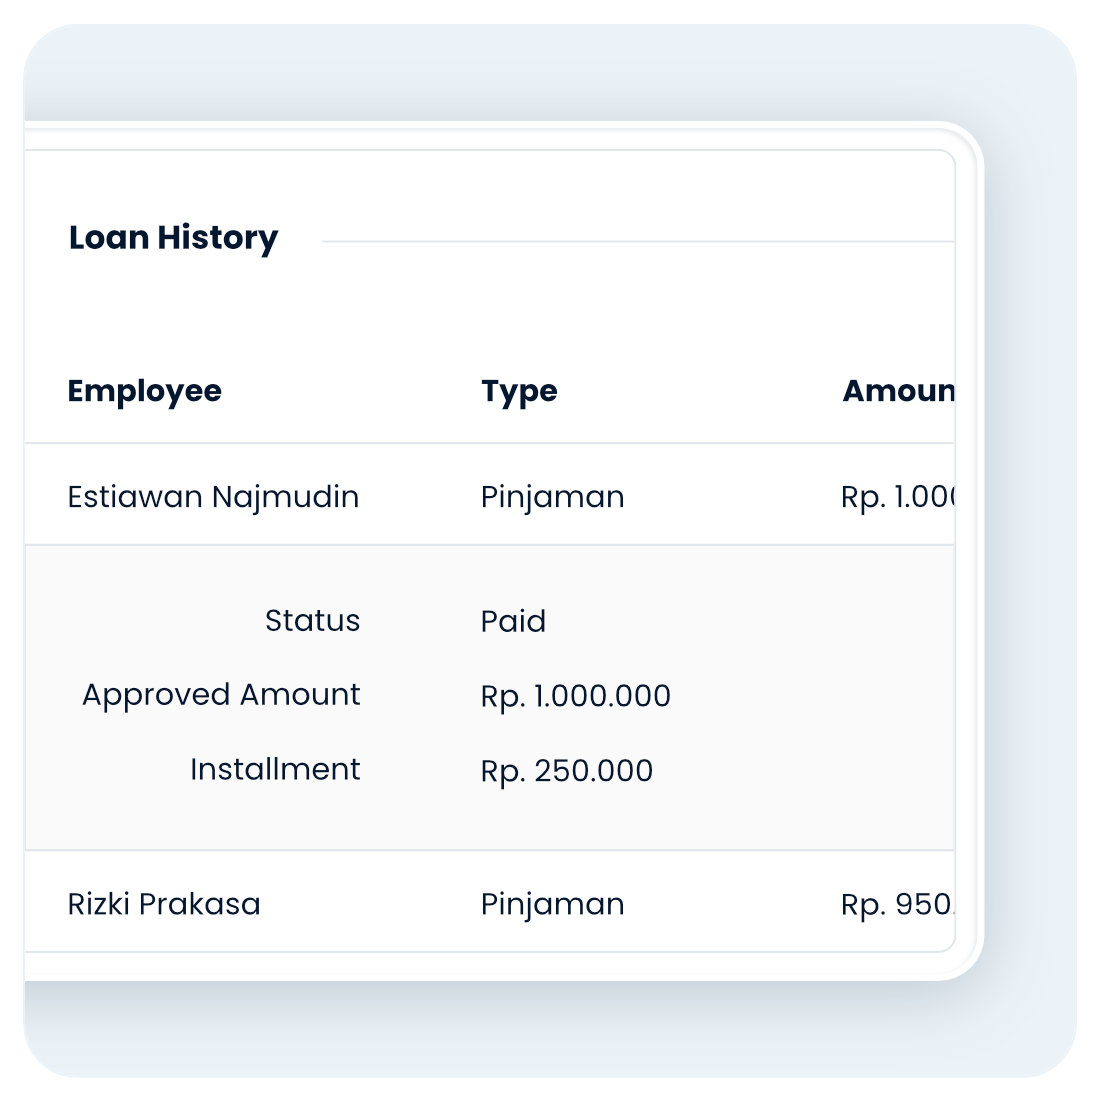Select the Rp. 250.000 installment value
Screen dimensions: 1100x1101
pos(566,771)
